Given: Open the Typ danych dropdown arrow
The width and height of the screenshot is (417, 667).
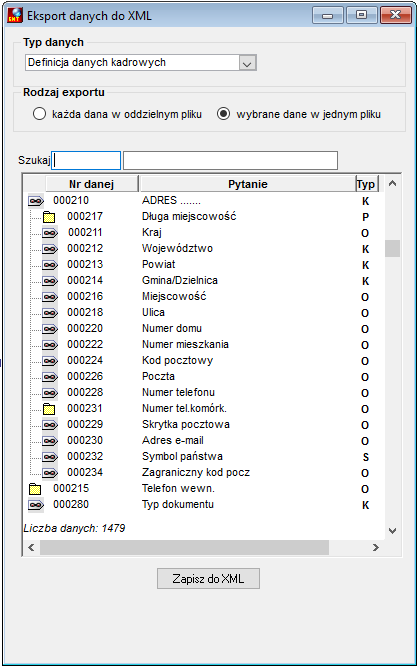Looking at the screenshot, I should pos(247,63).
